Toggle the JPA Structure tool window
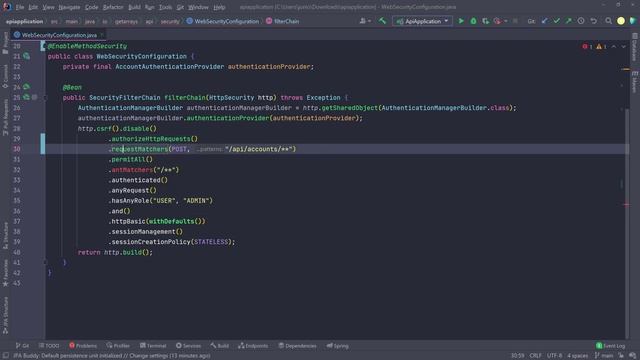Image resolution: width=640 pixels, height=360 pixels. point(5,315)
